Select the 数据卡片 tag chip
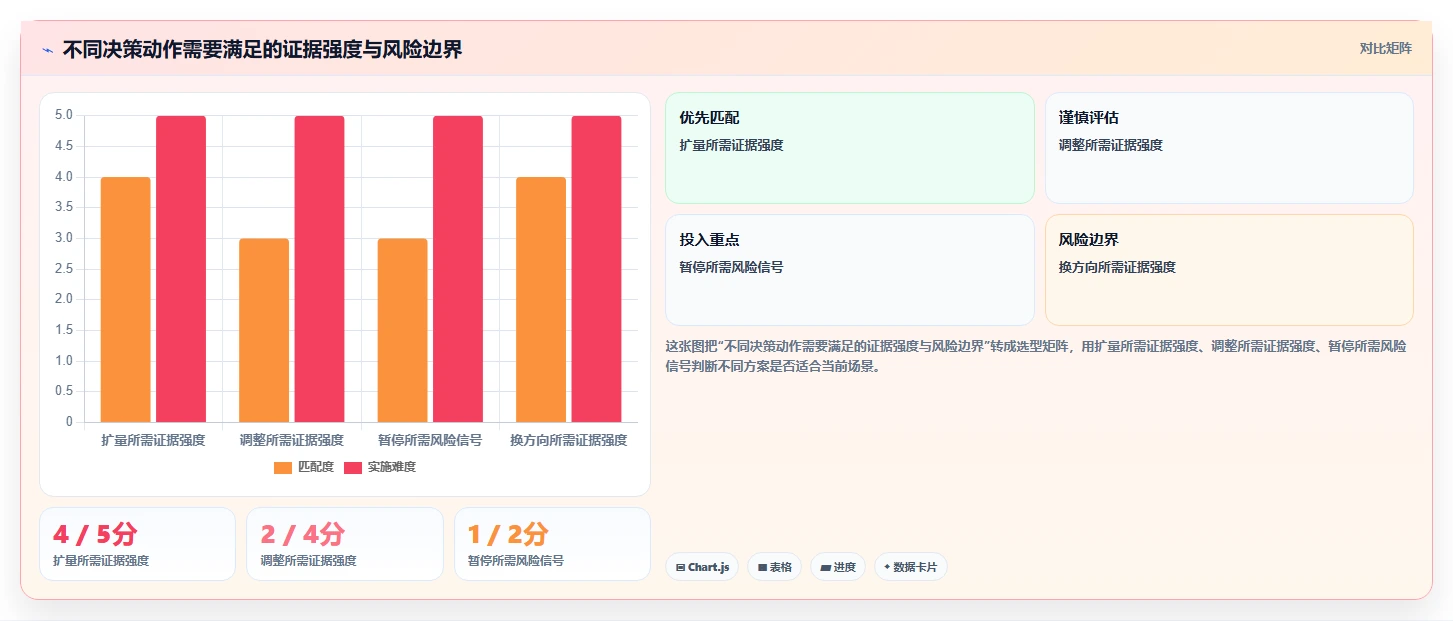This screenshot has width=1453, height=621. 910,567
